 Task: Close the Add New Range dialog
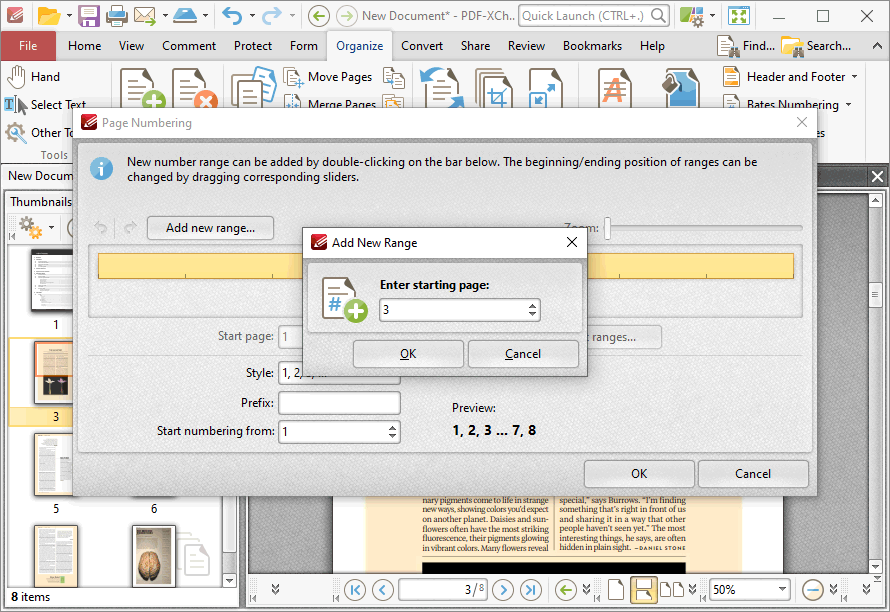coord(572,242)
